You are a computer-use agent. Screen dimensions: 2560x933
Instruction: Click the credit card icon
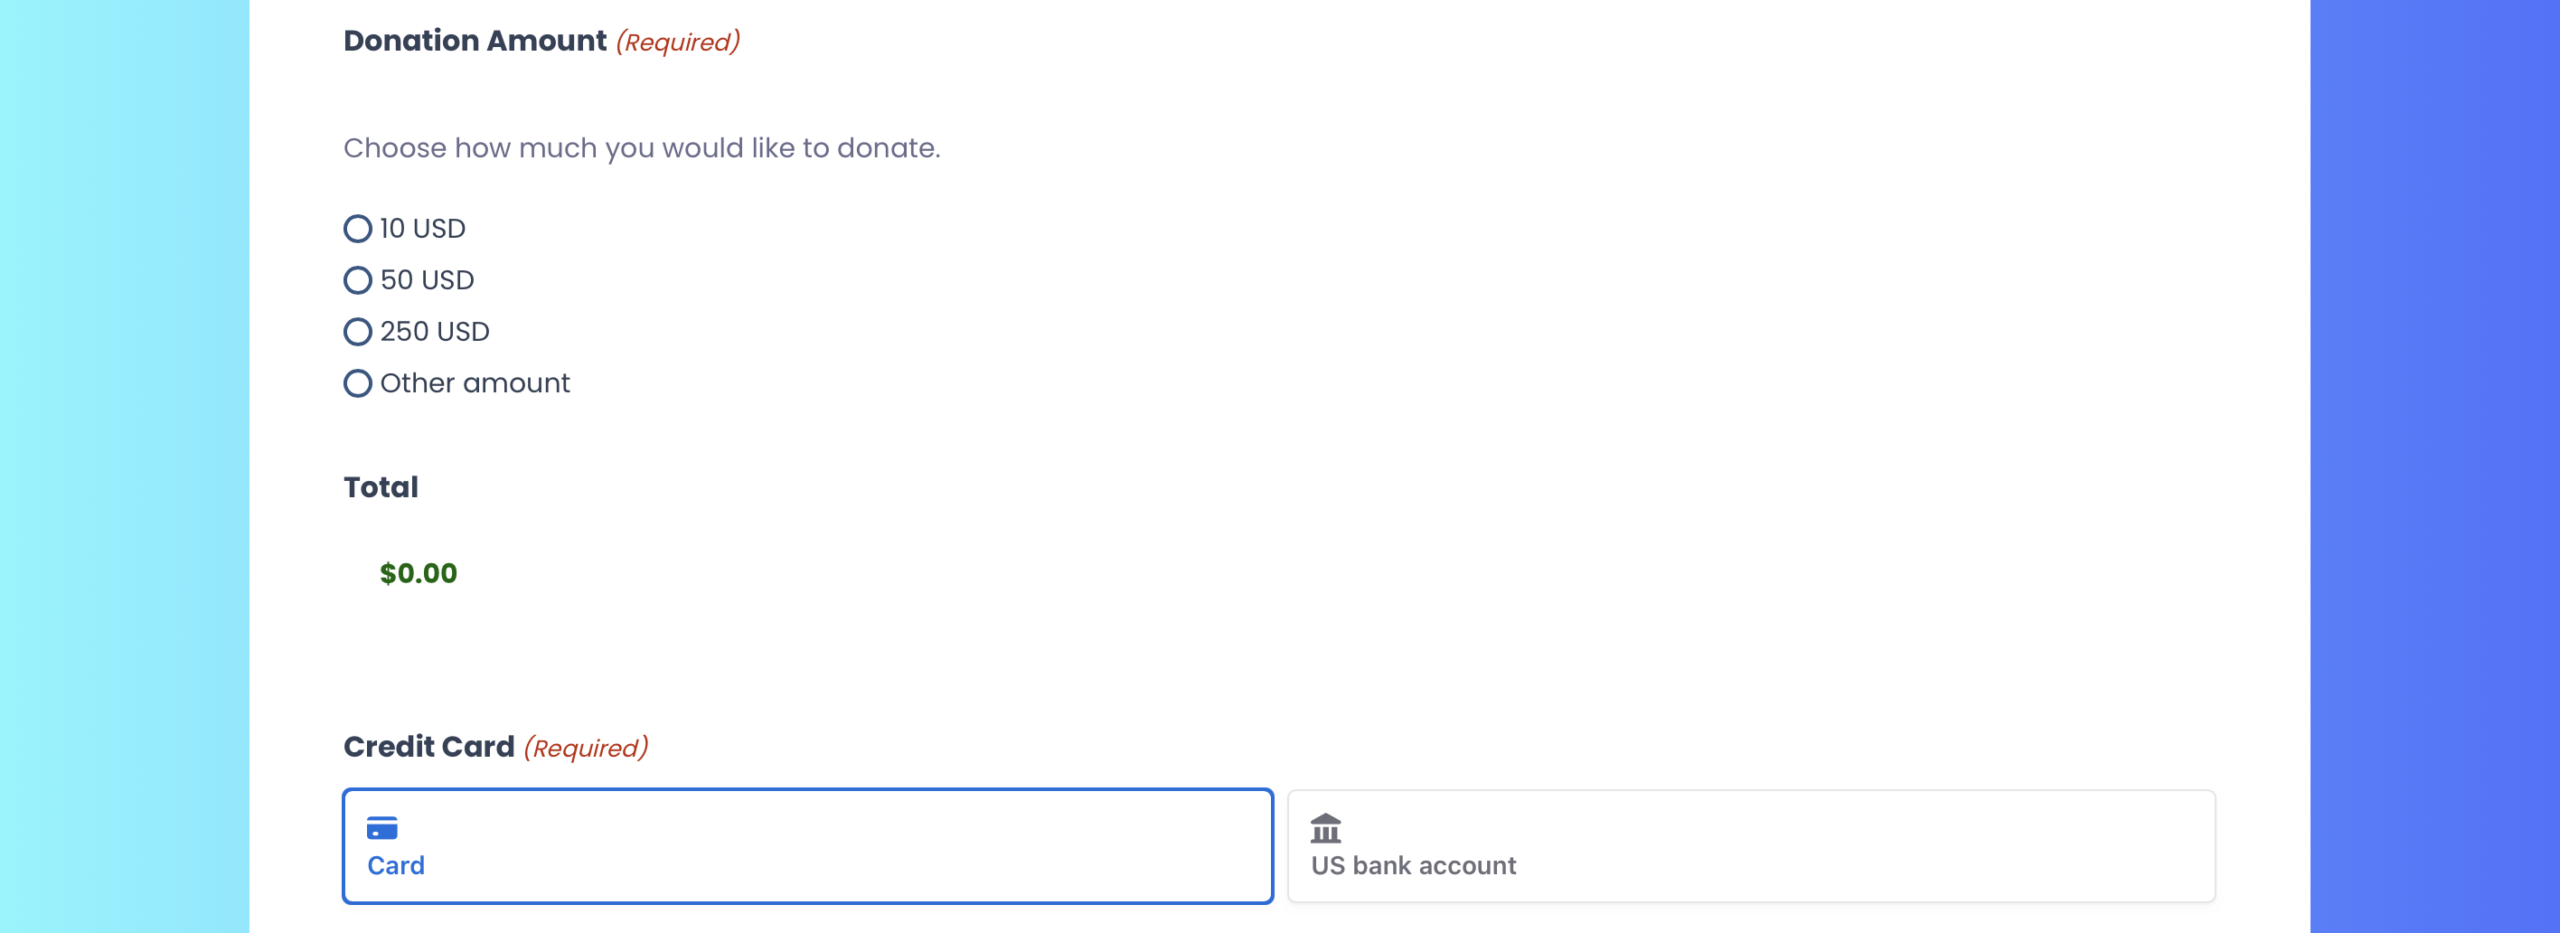pos(382,828)
